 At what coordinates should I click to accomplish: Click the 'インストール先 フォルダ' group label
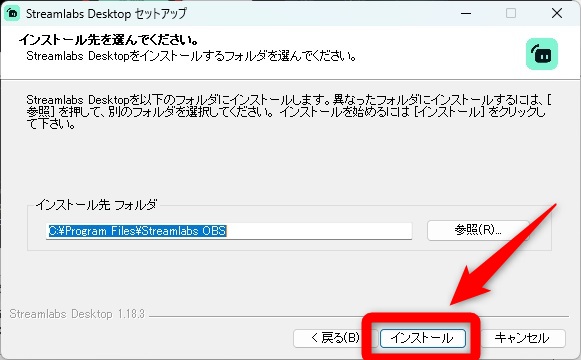tap(96, 204)
